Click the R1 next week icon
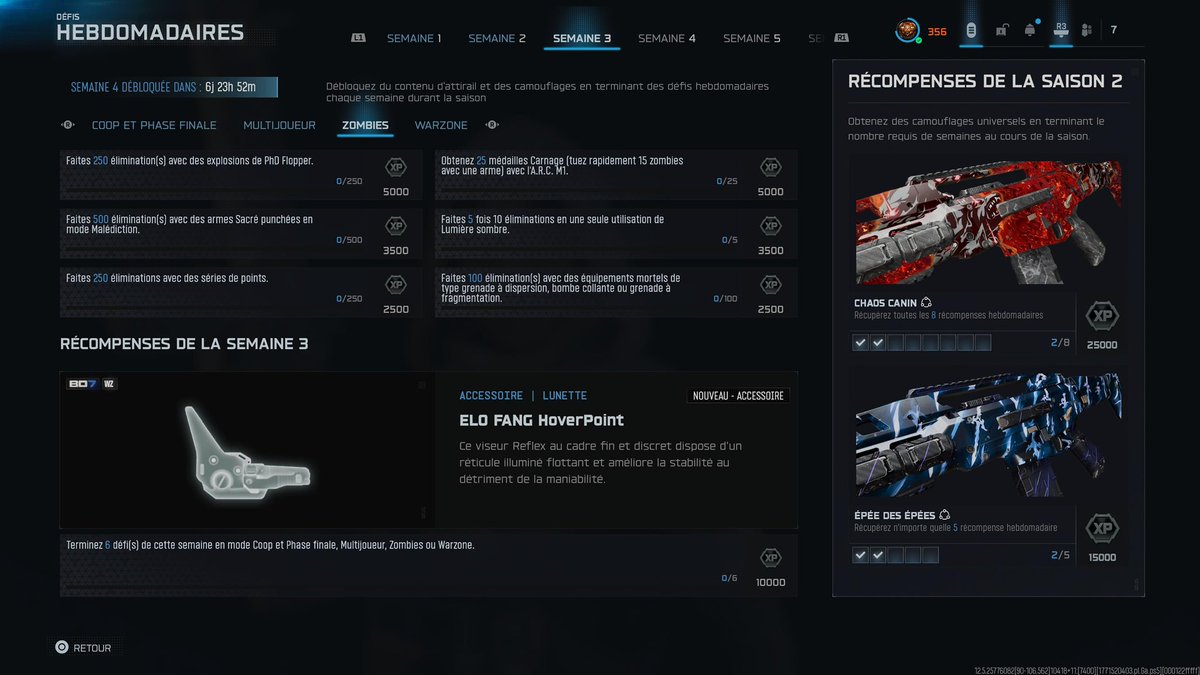The width and height of the screenshot is (1200, 675). [x=842, y=38]
